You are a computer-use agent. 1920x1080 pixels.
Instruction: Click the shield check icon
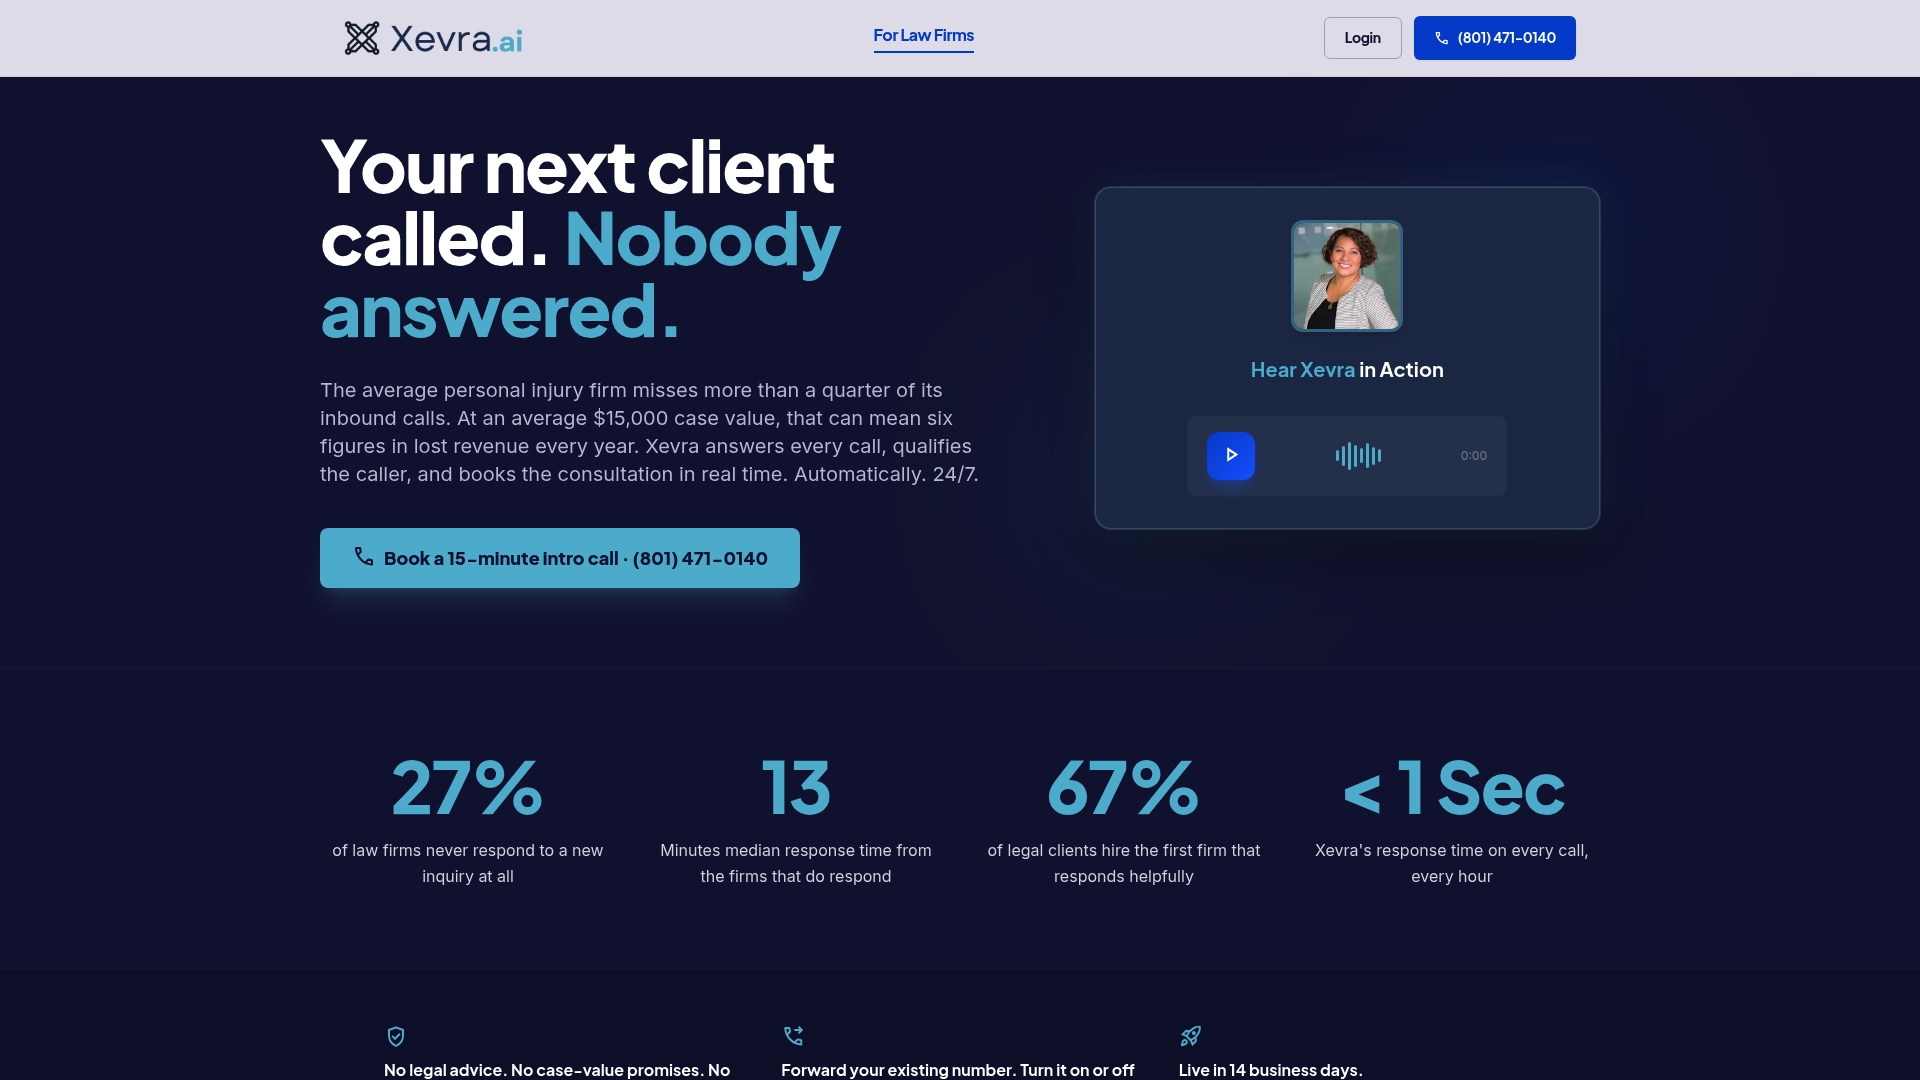coord(396,1036)
